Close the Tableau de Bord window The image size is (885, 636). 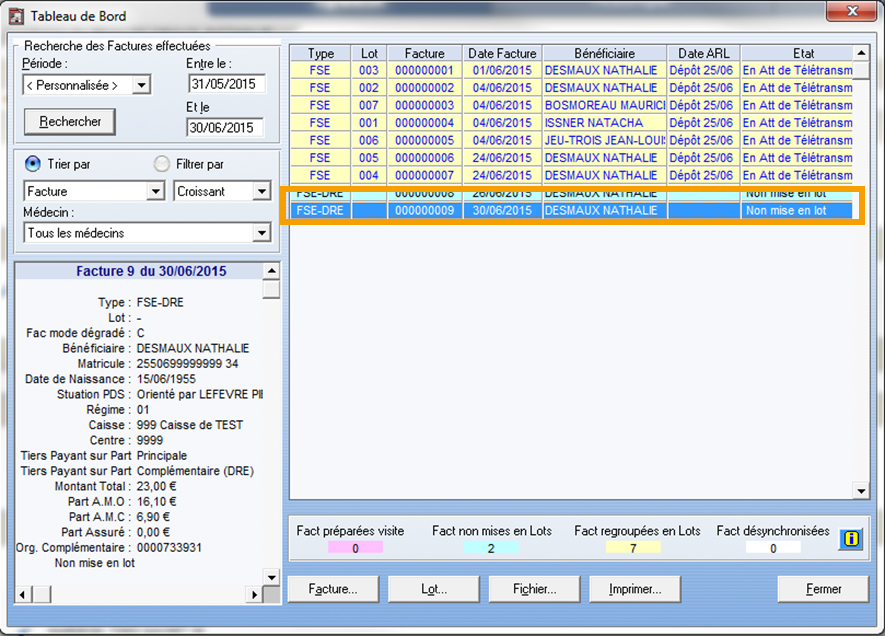[x=852, y=11]
